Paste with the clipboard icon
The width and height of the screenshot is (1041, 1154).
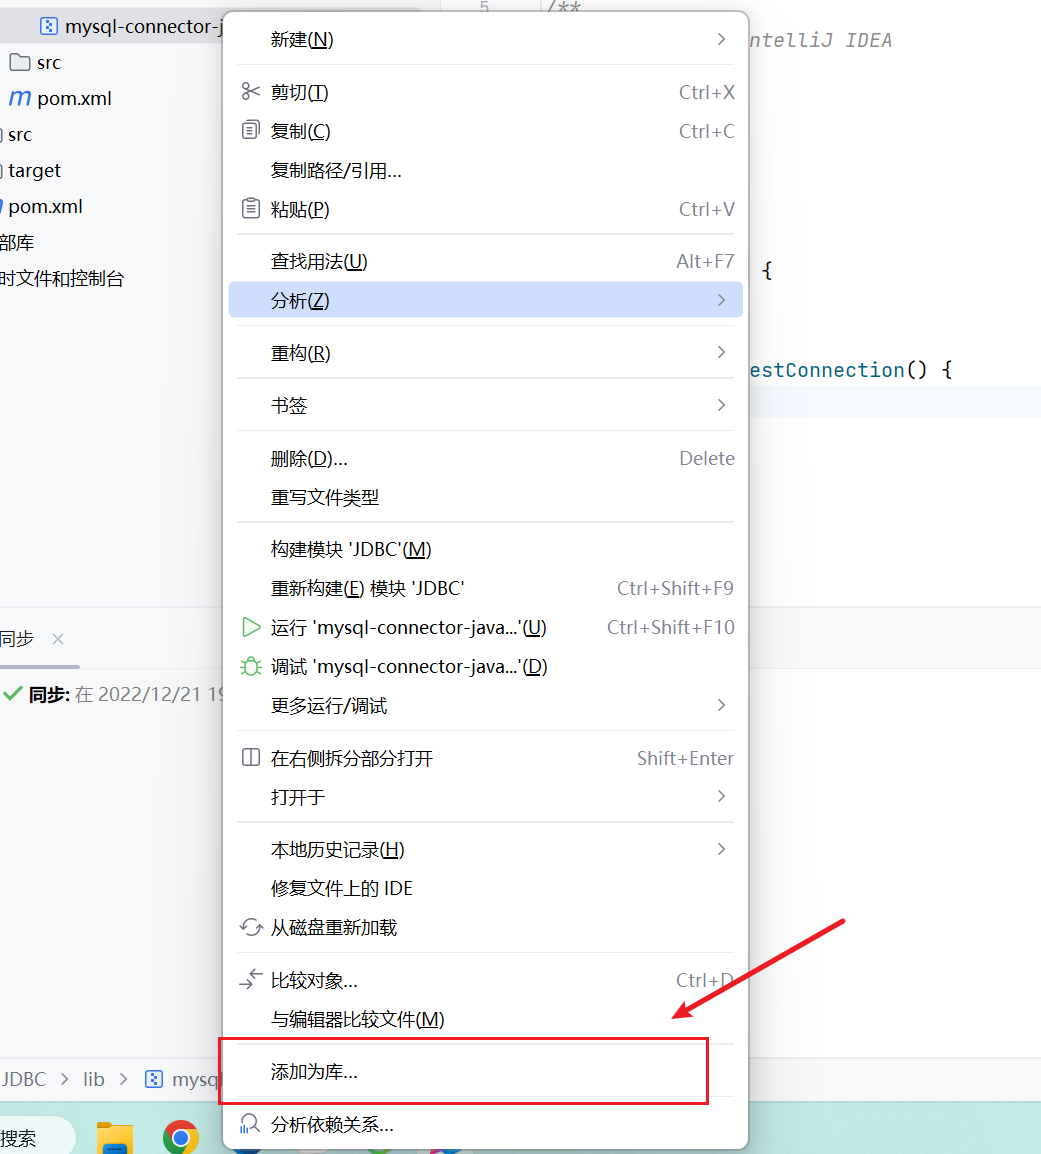[249, 209]
